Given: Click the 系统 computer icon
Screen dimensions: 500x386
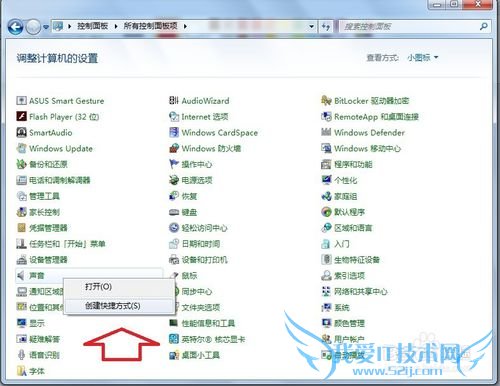Looking at the screenshot, I should [326, 307].
